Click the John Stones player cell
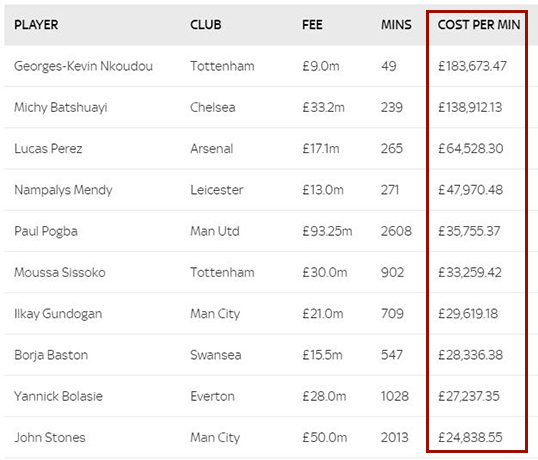 [x=50, y=437]
